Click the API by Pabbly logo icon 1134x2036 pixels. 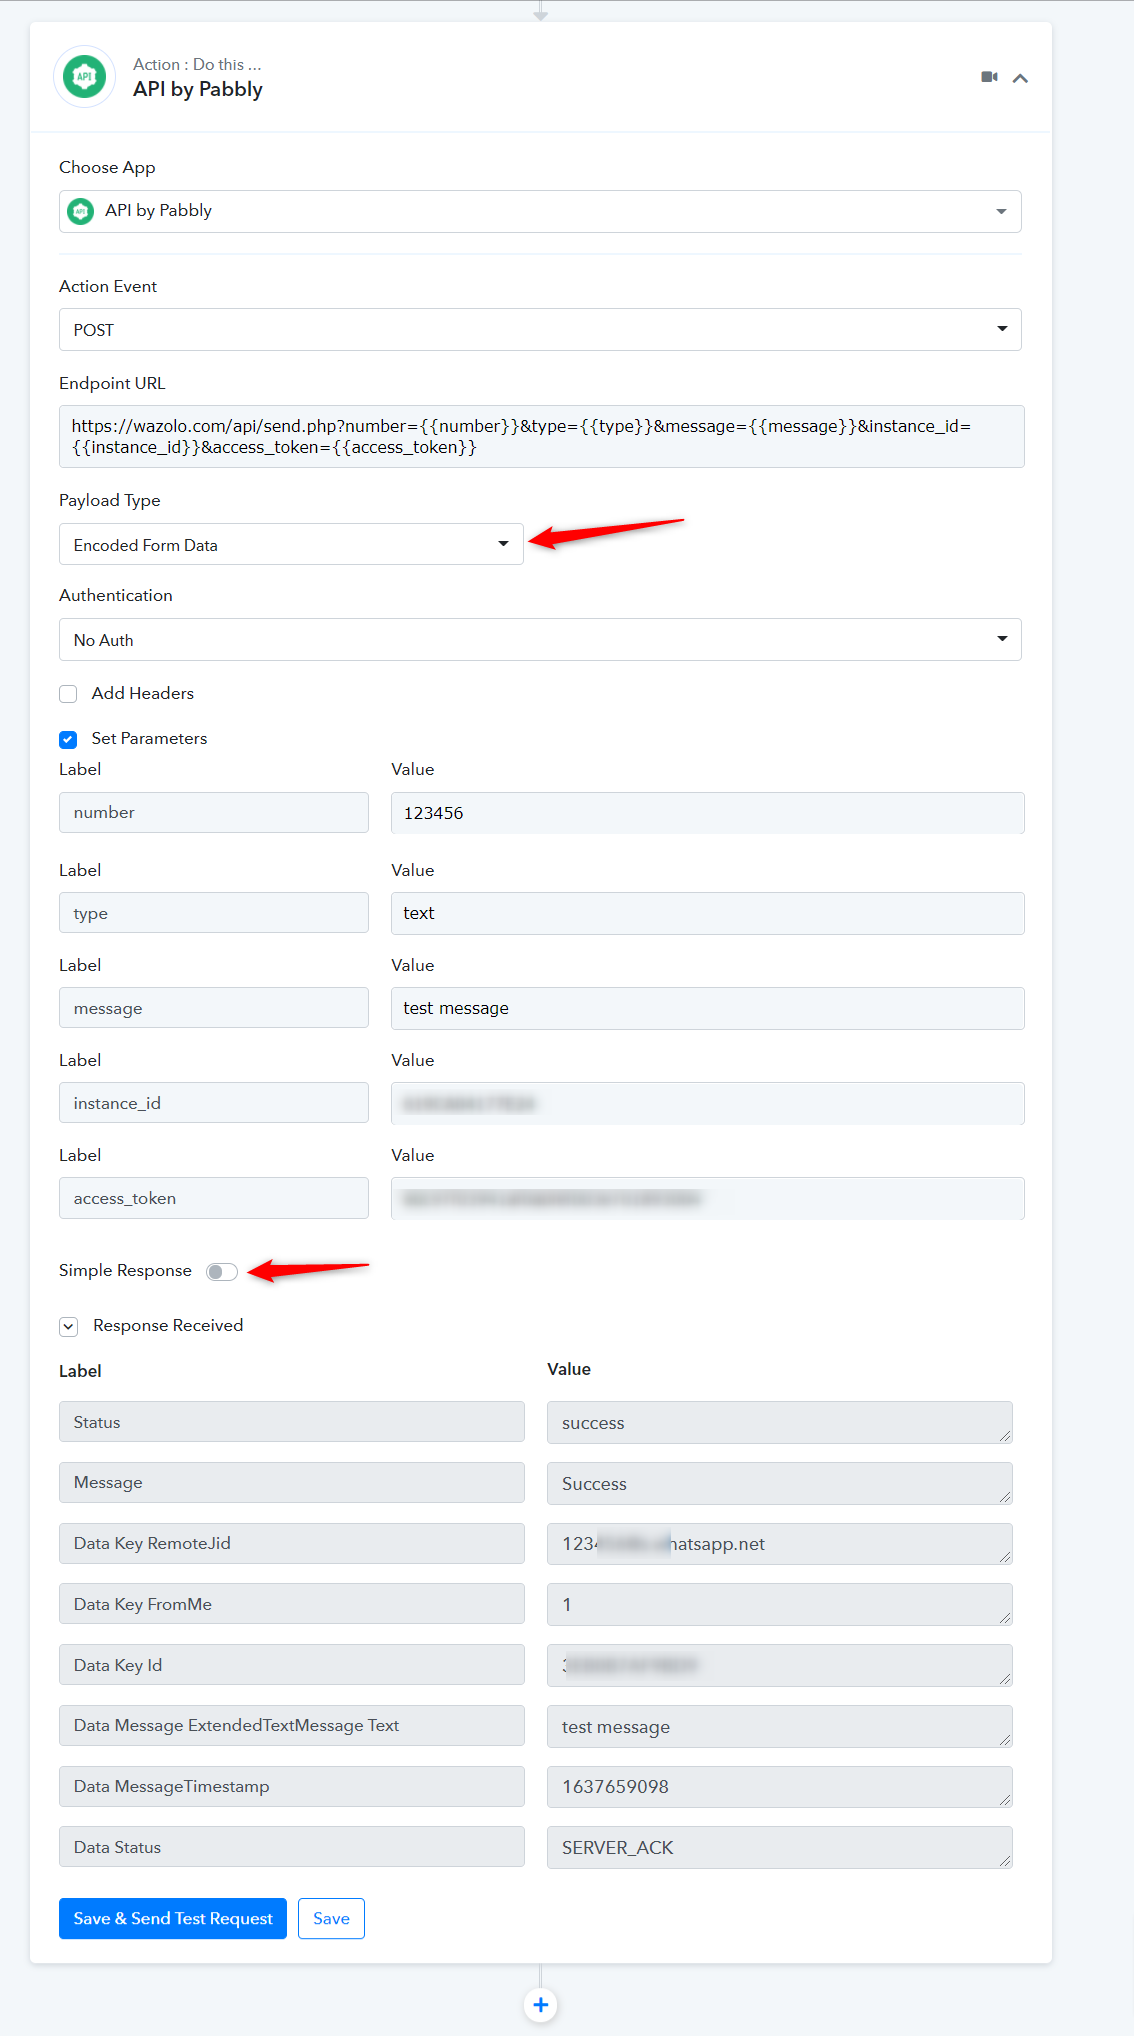85,76
